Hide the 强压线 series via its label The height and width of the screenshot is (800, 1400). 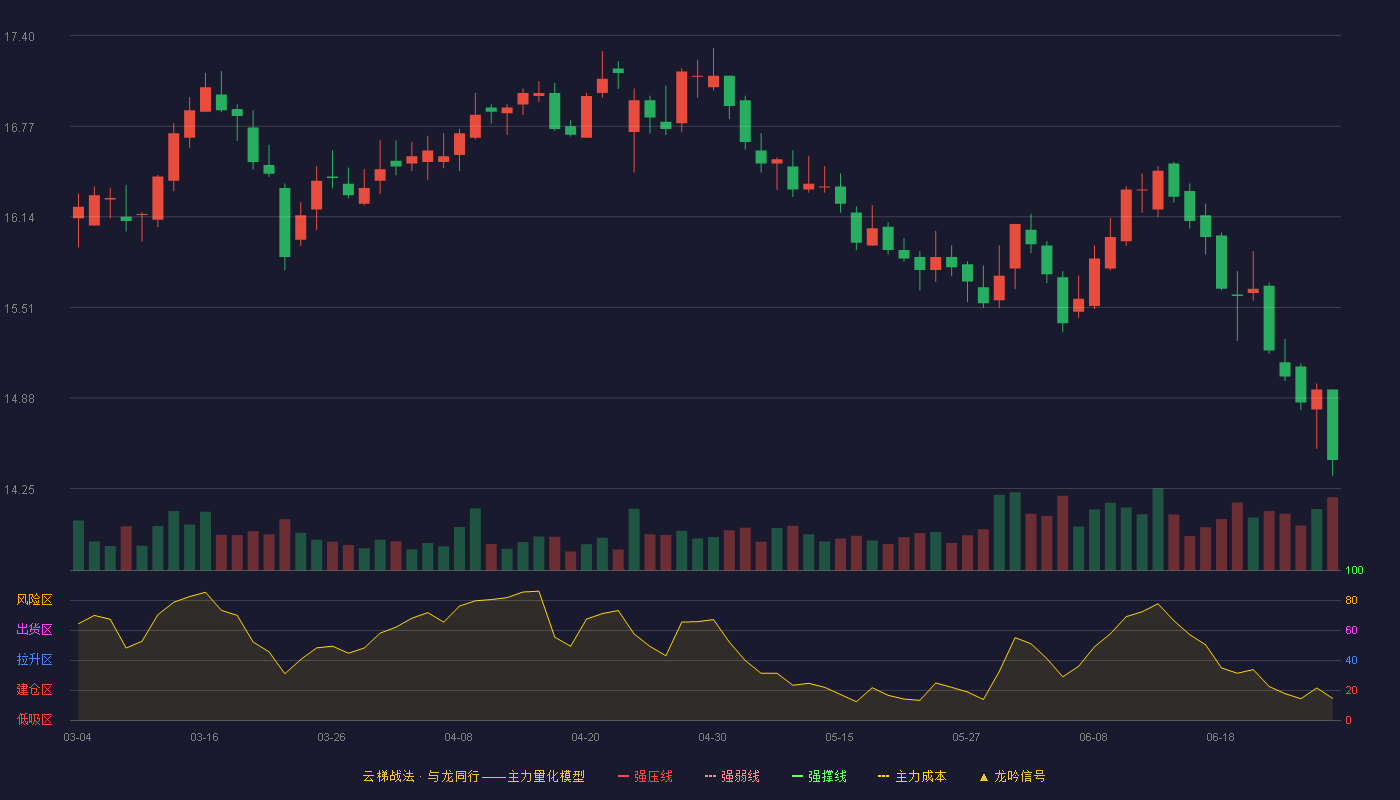coord(653,776)
